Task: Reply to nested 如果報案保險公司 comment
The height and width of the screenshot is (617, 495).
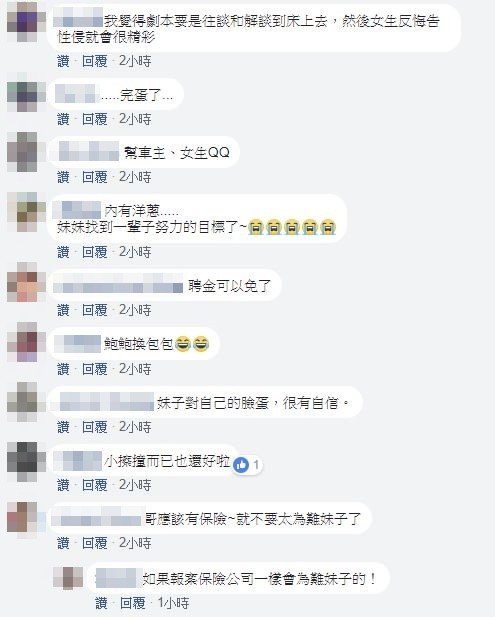Action: click(x=133, y=603)
